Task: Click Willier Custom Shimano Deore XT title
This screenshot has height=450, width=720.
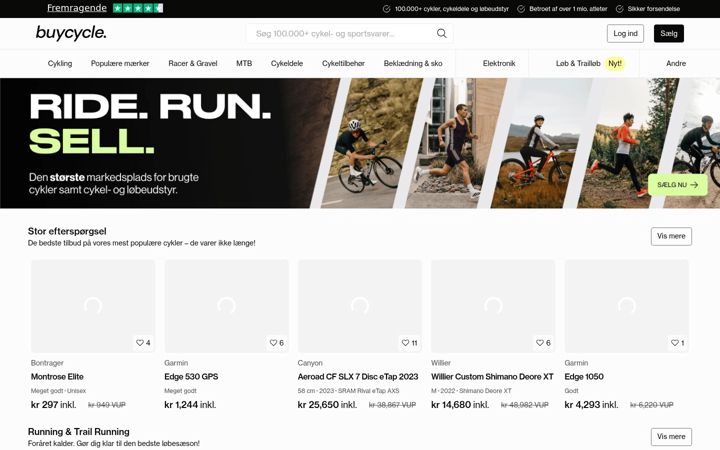Action: tap(492, 377)
